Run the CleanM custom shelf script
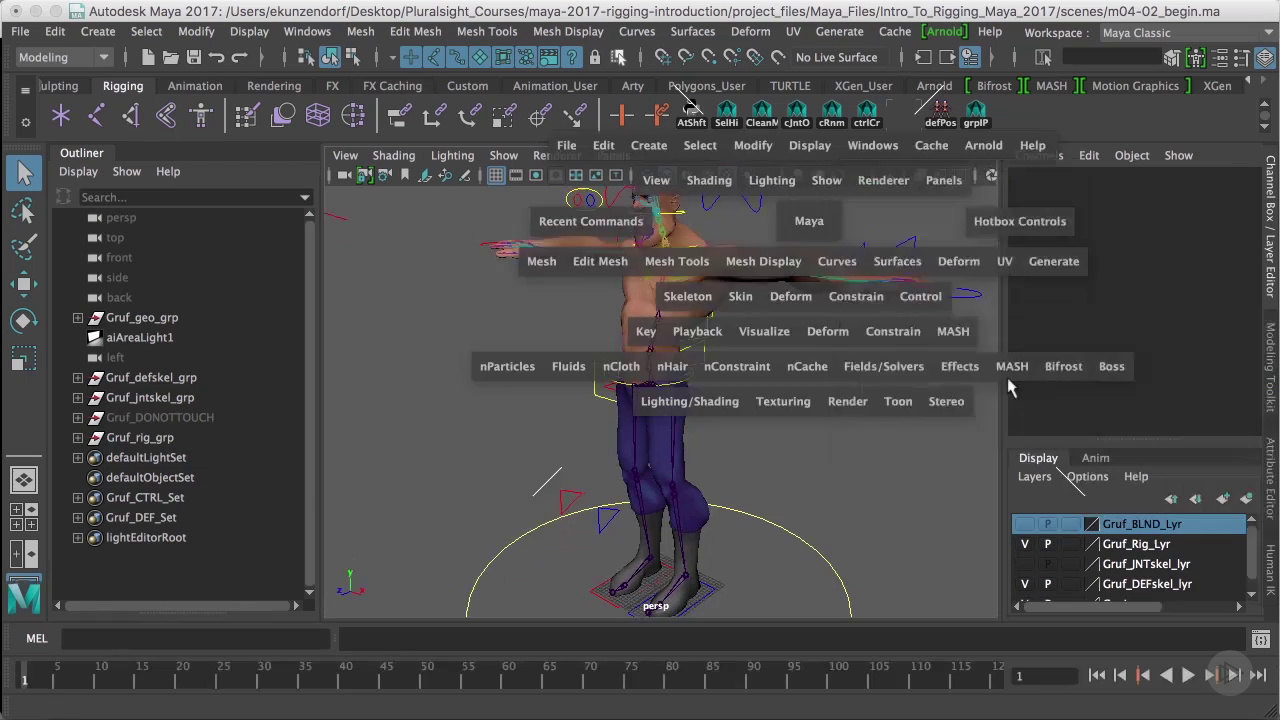Screen dimensions: 1280x720 coord(762,114)
